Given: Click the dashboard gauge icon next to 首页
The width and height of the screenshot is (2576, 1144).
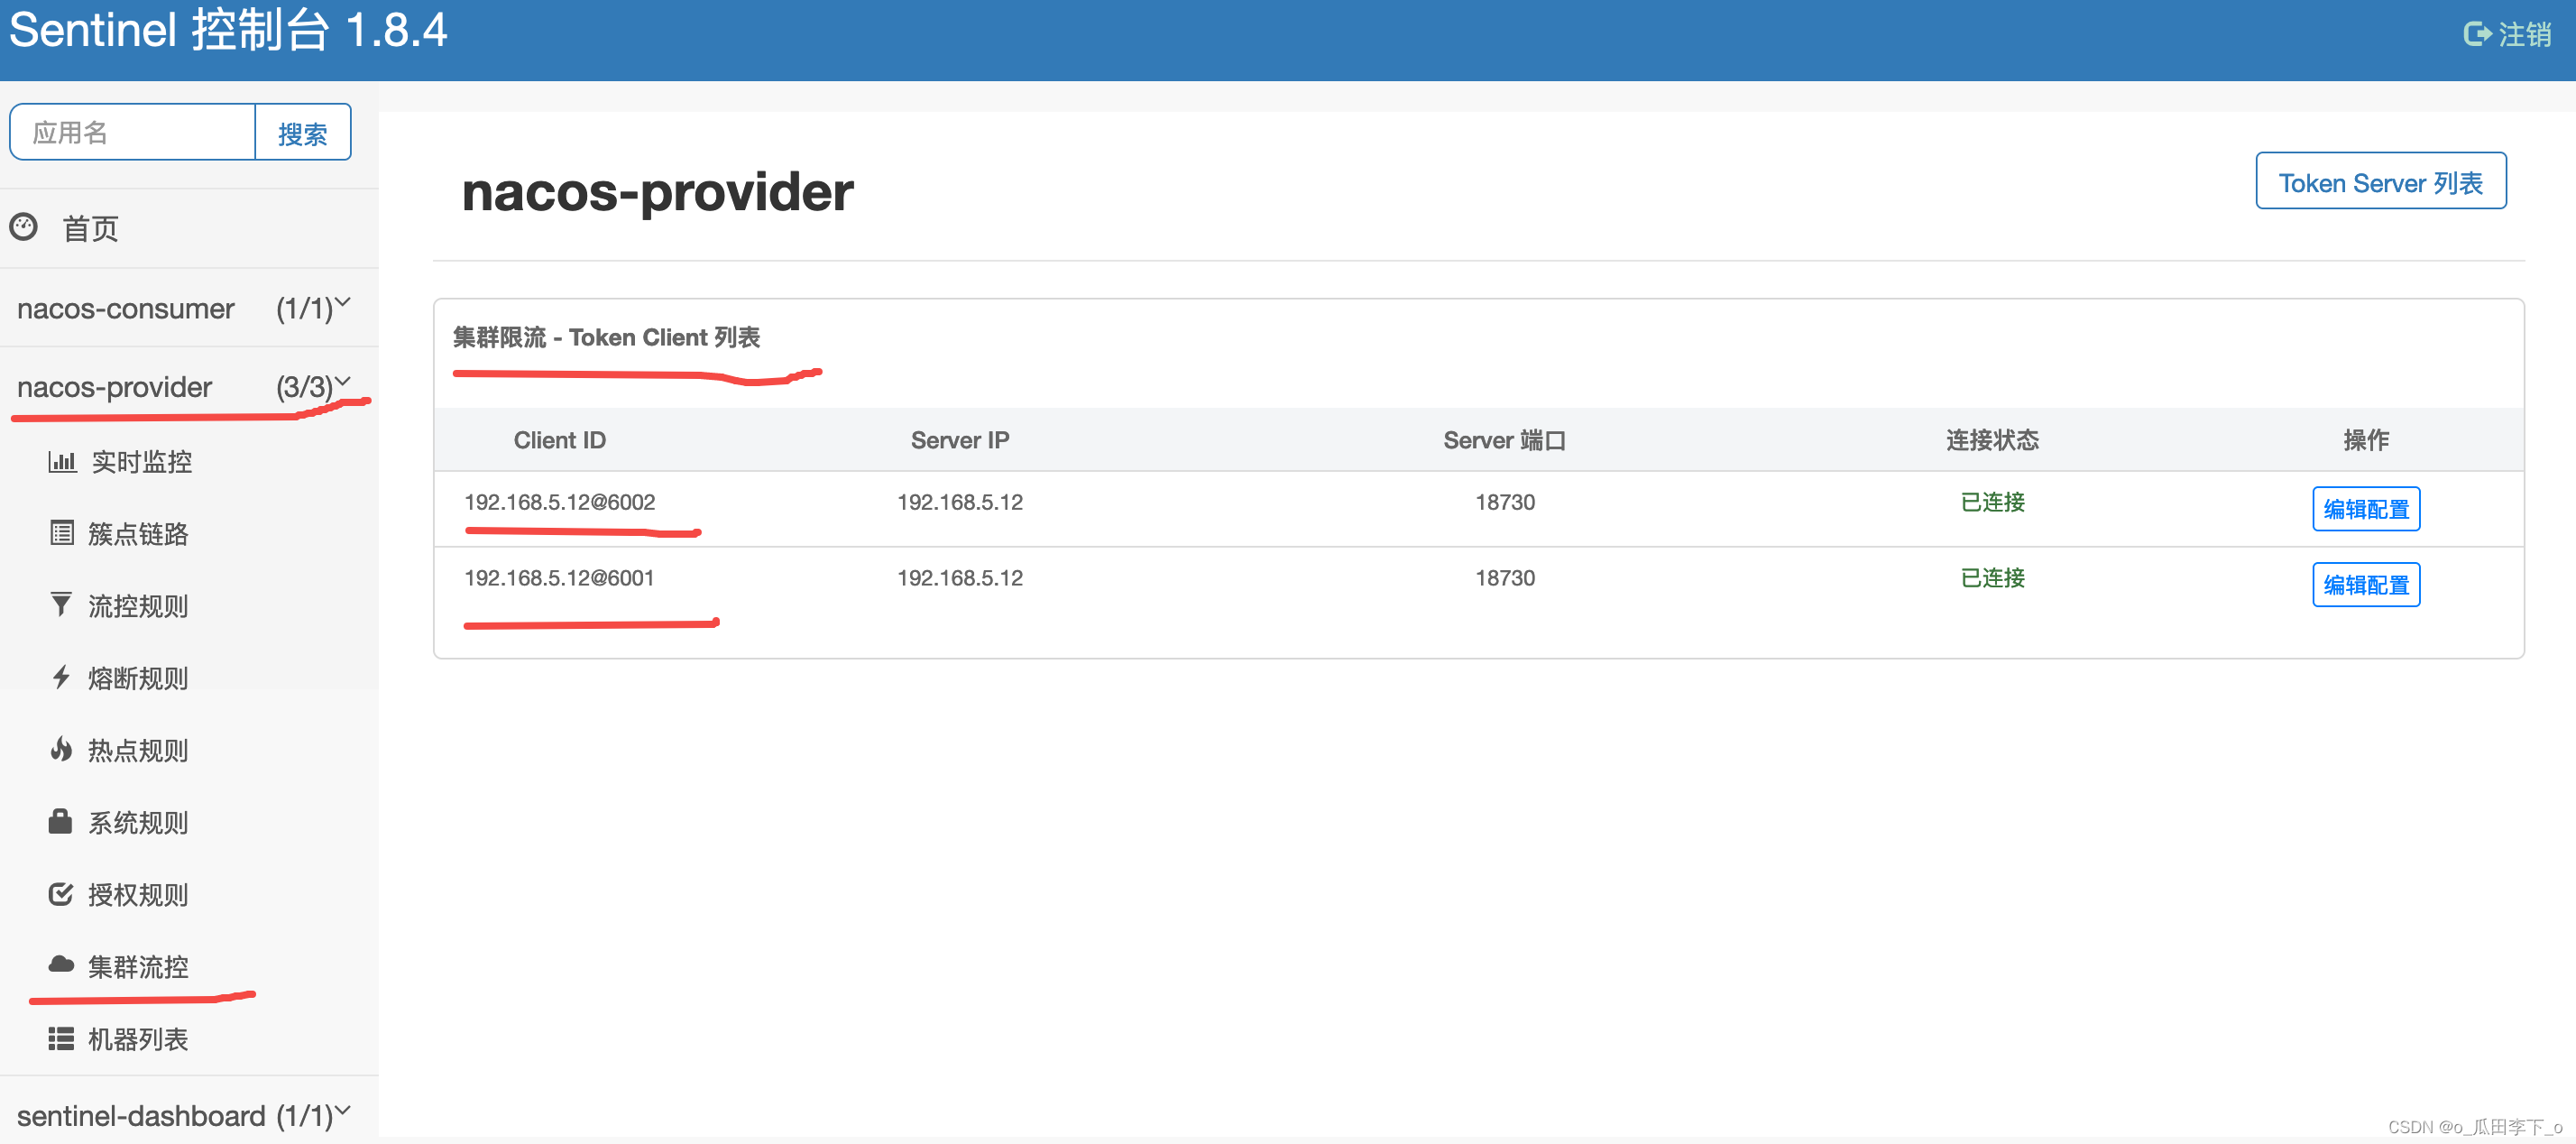Looking at the screenshot, I should (23, 227).
